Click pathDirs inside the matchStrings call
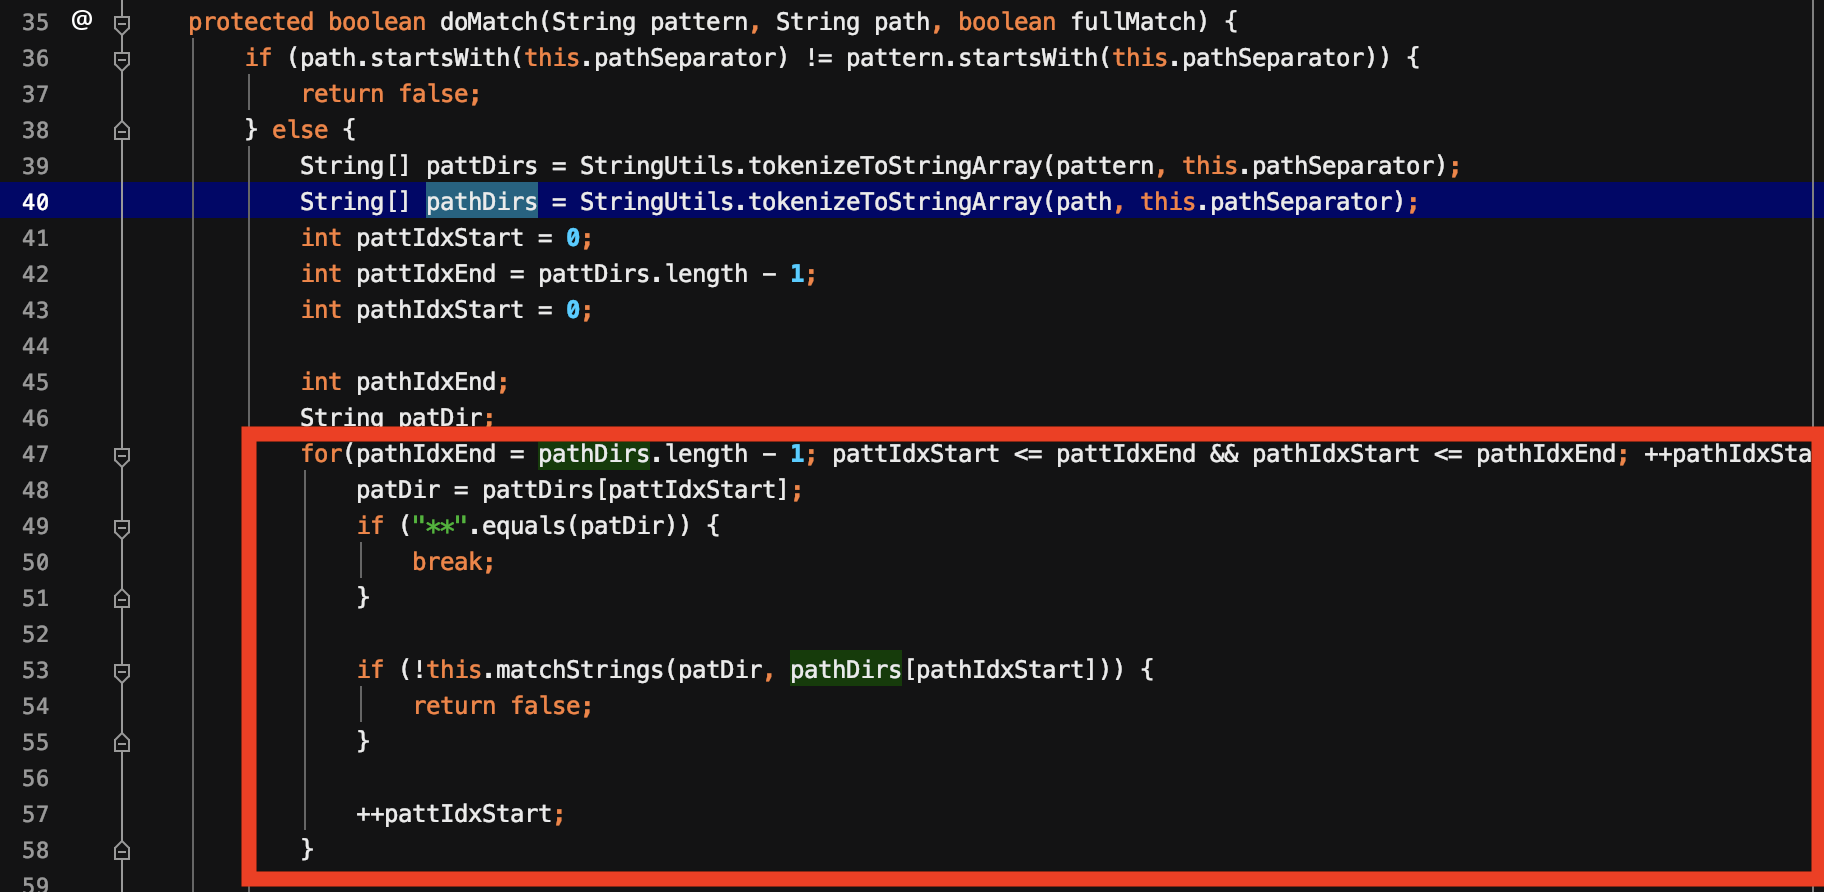This screenshot has height=892, width=1824. (x=845, y=670)
